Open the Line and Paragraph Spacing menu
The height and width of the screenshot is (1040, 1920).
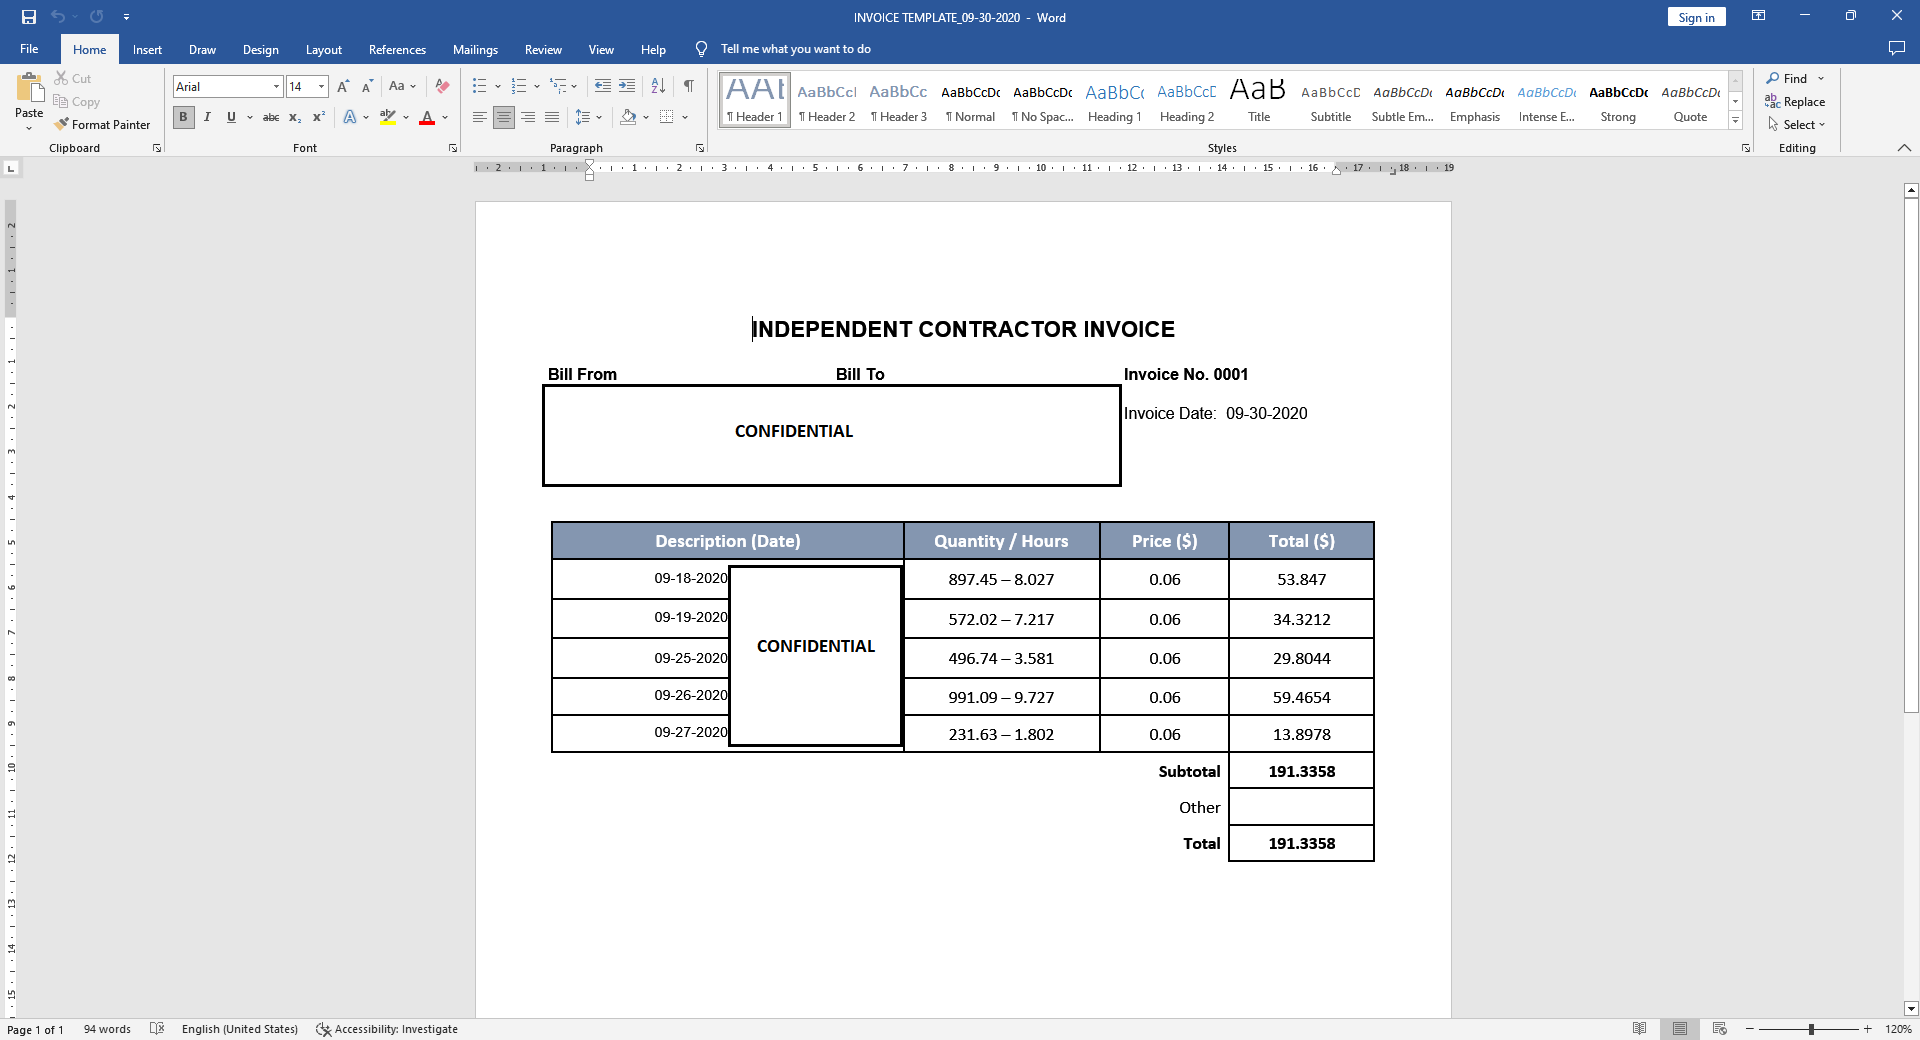pyautogui.click(x=588, y=118)
